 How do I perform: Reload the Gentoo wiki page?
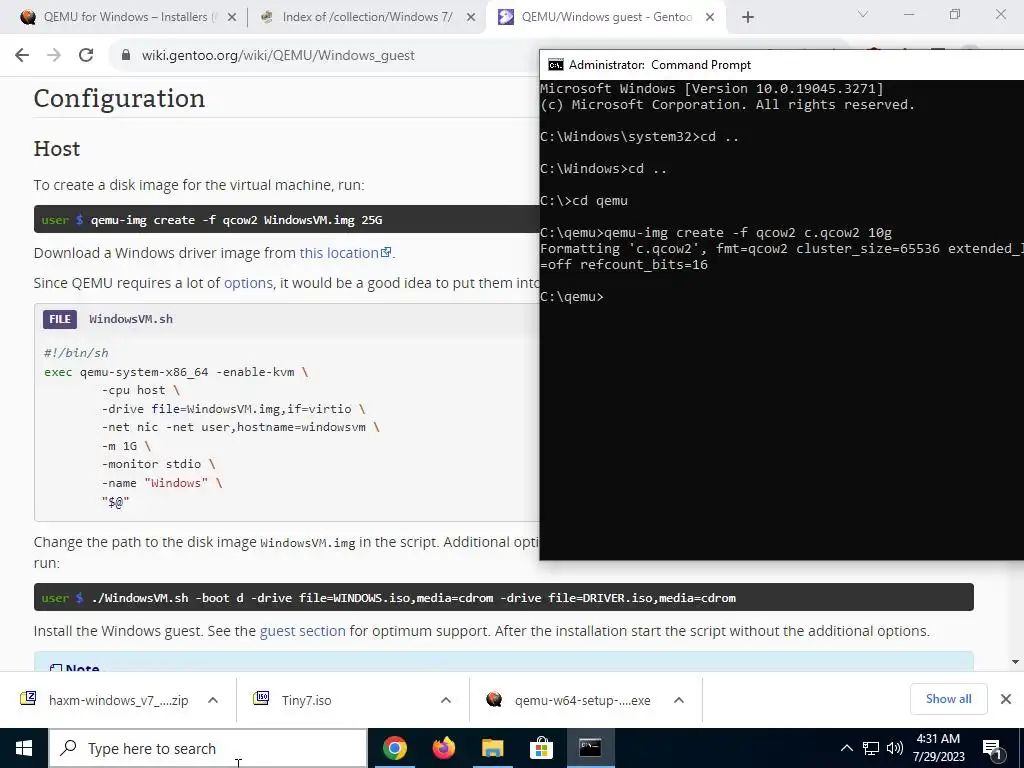[86, 55]
